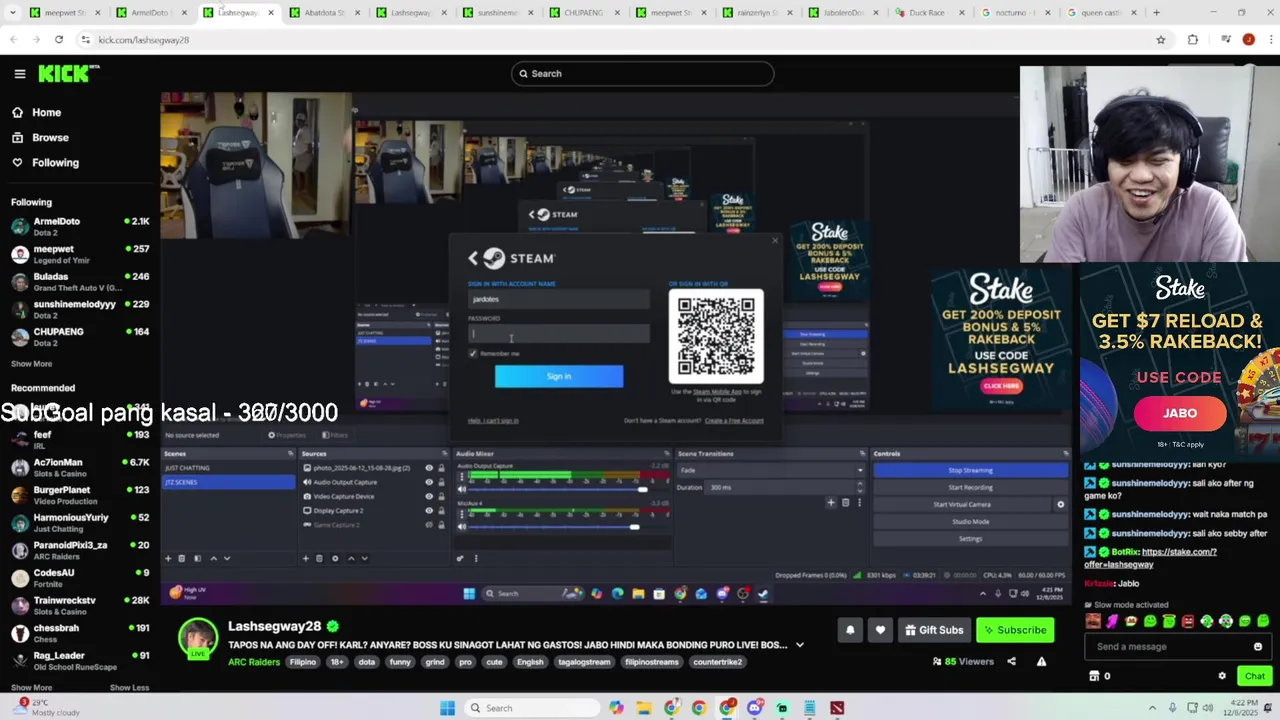Click JABO button on Stake banner
This screenshot has height=720, width=1280.
point(1180,413)
